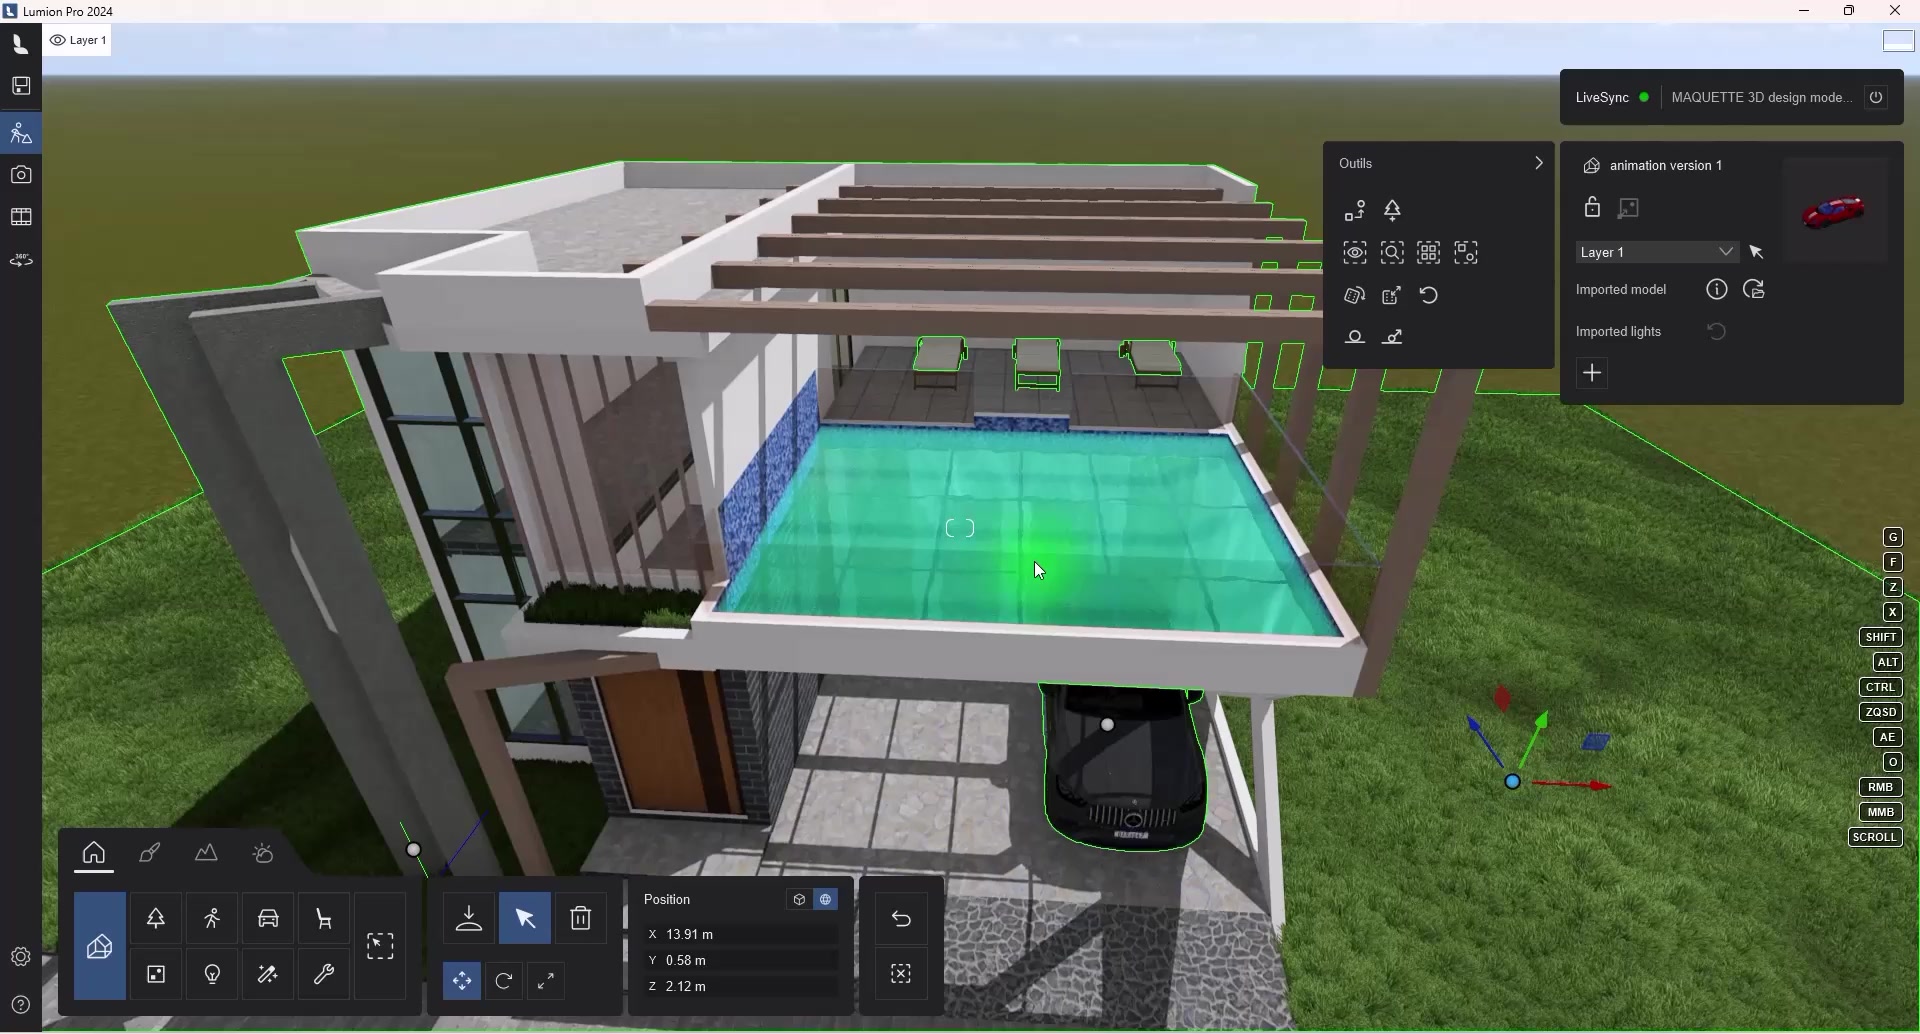Edit the X position value 13.91 m
The width and height of the screenshot is (1920, 1034).
click(741, 935)
